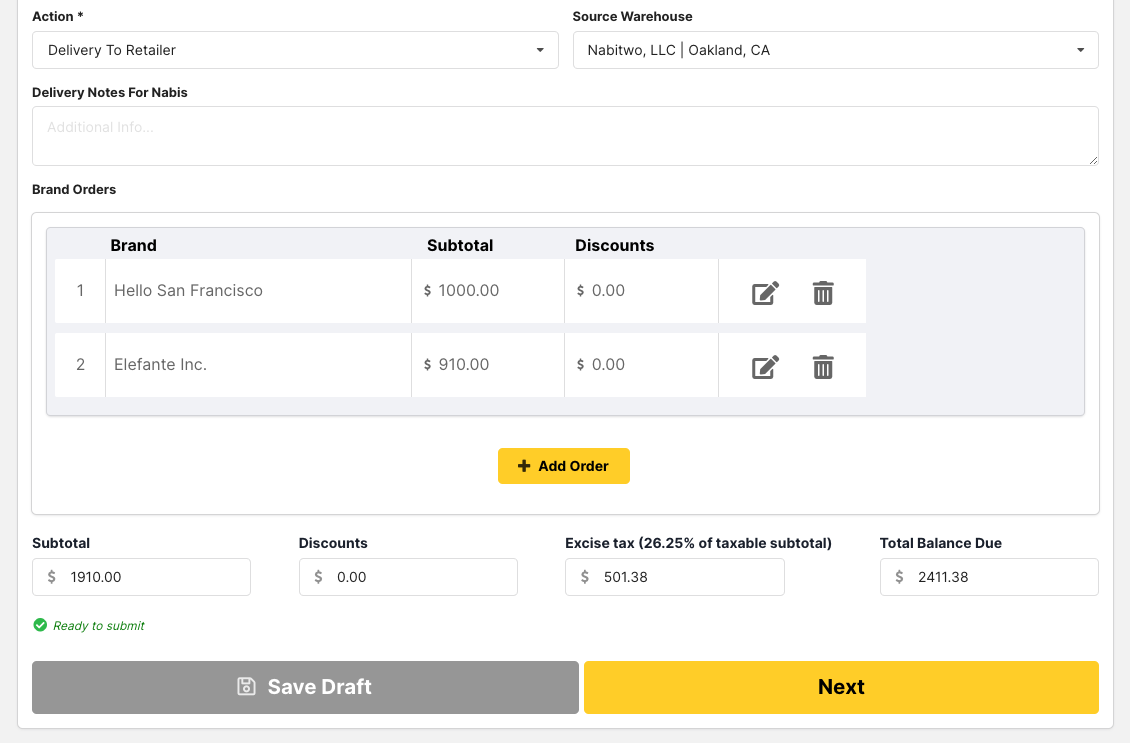Open the Source Warehouse dropdown
Image resolution: width=1130 pixels, height=743 pixels.
(x=835, y=50)
